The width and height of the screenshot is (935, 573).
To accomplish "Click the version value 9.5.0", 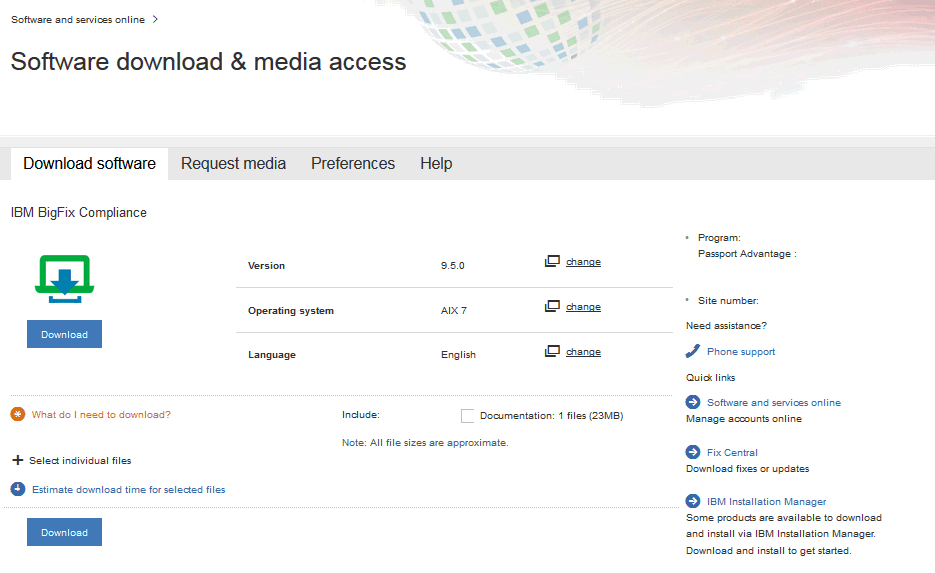I will point(453,265).
